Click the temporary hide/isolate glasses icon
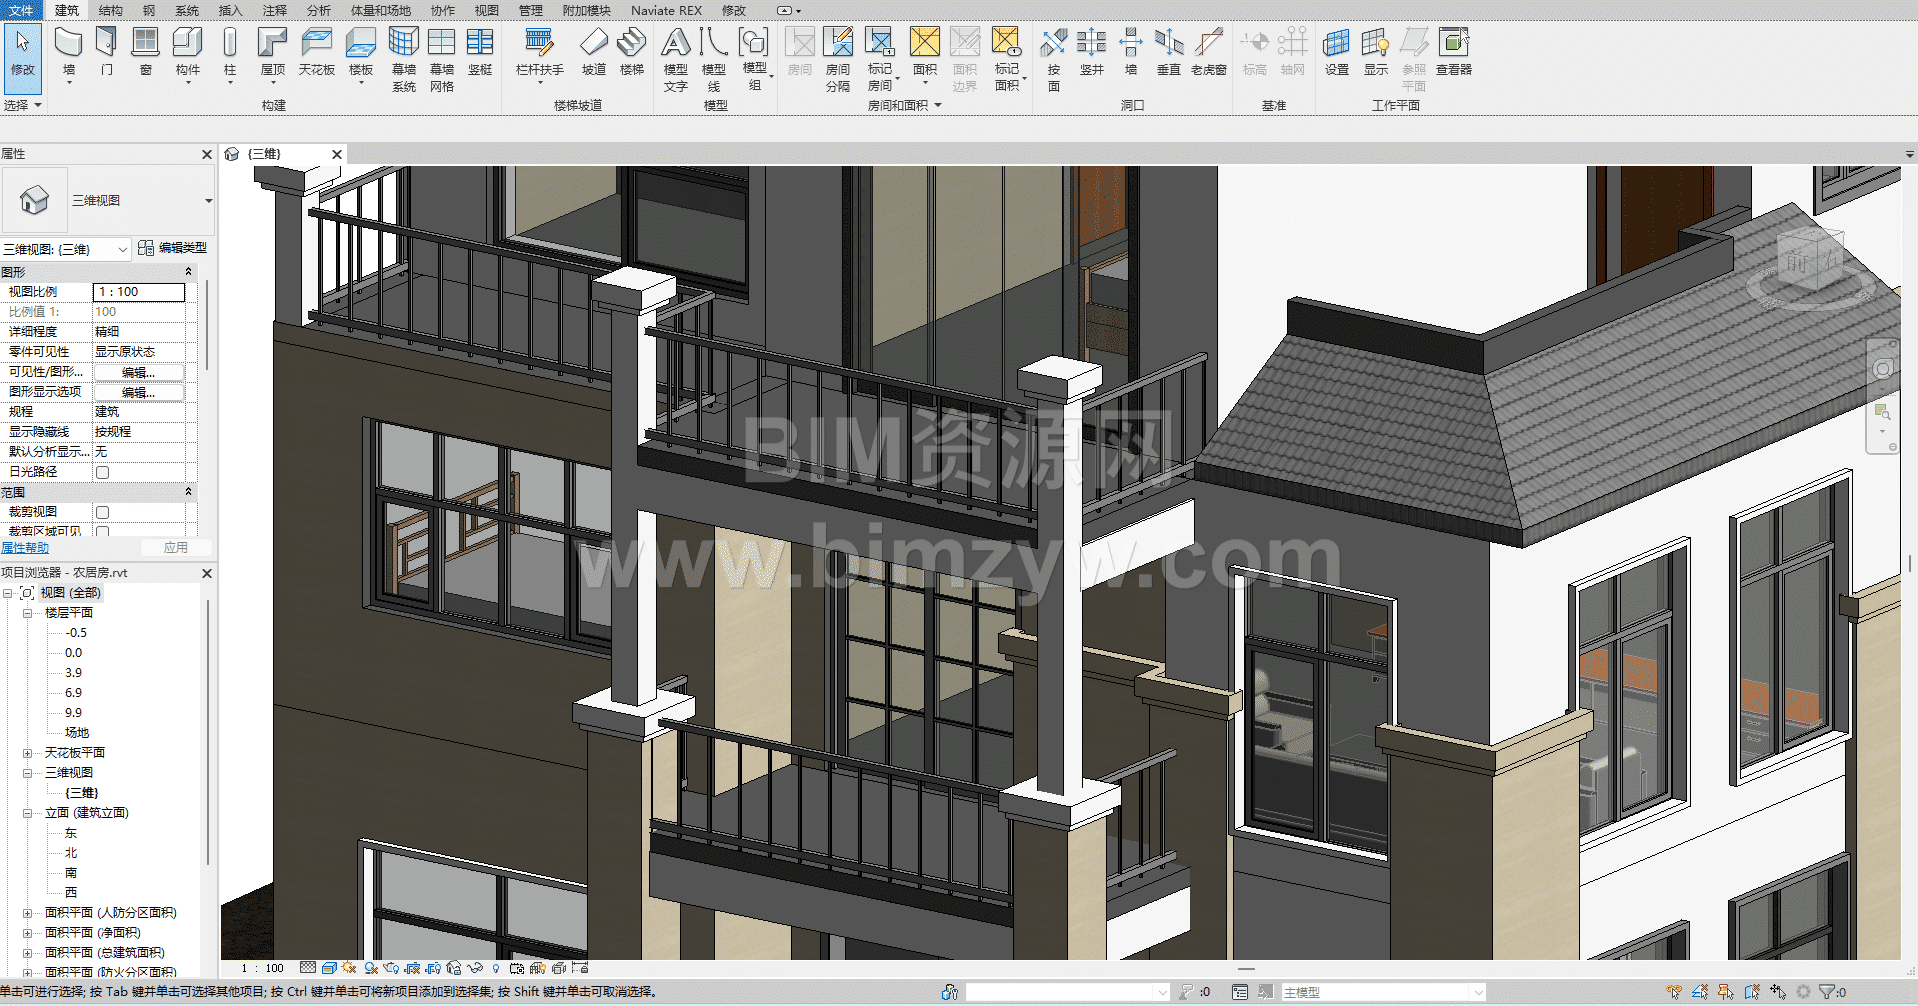This screenshot has width=1918, height=1006. (475, 968)
